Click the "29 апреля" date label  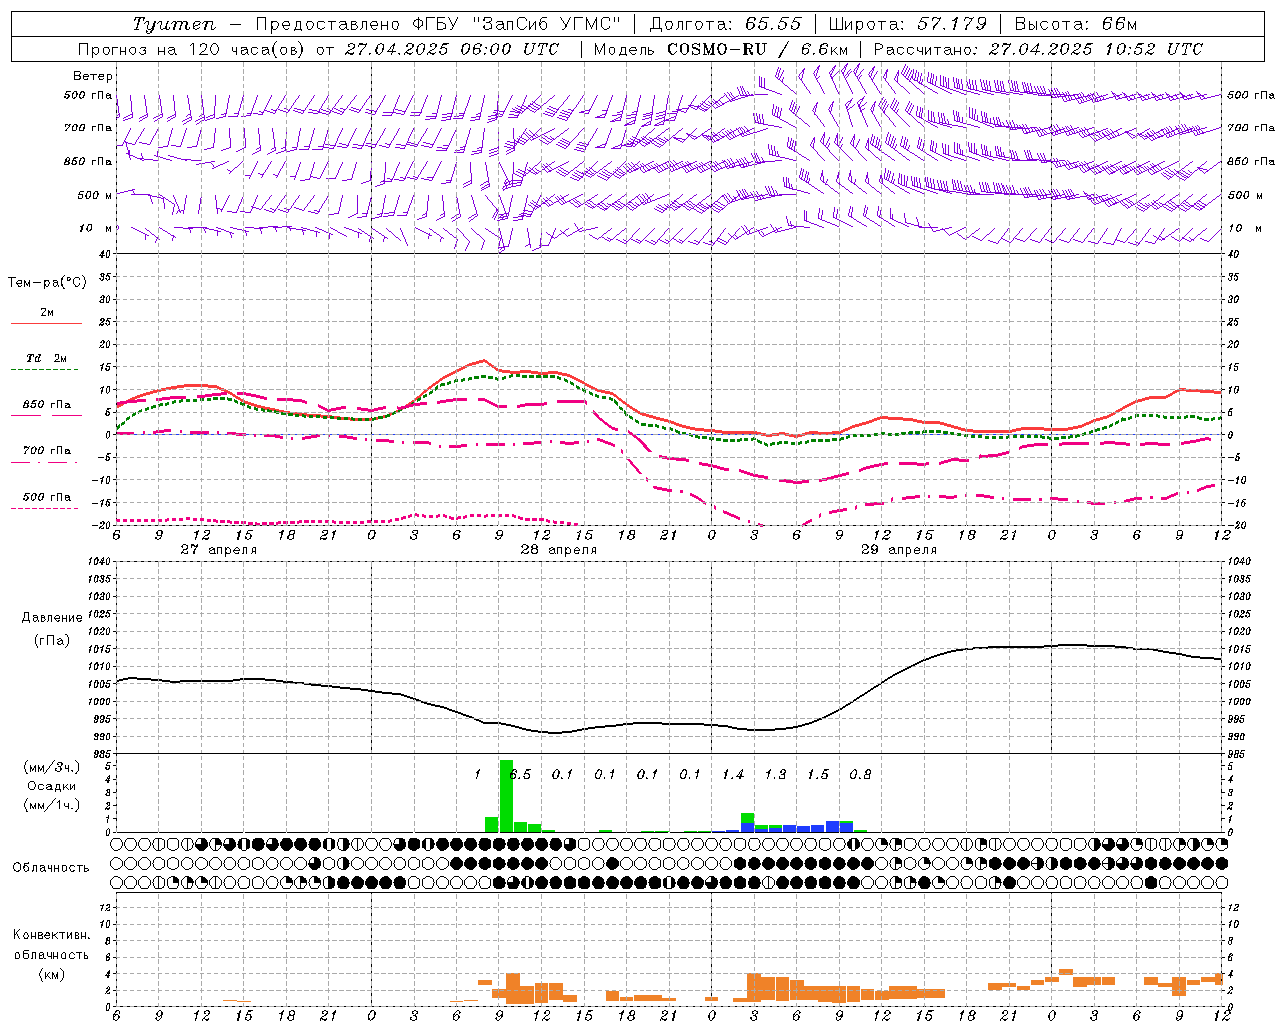coord(898,550)
